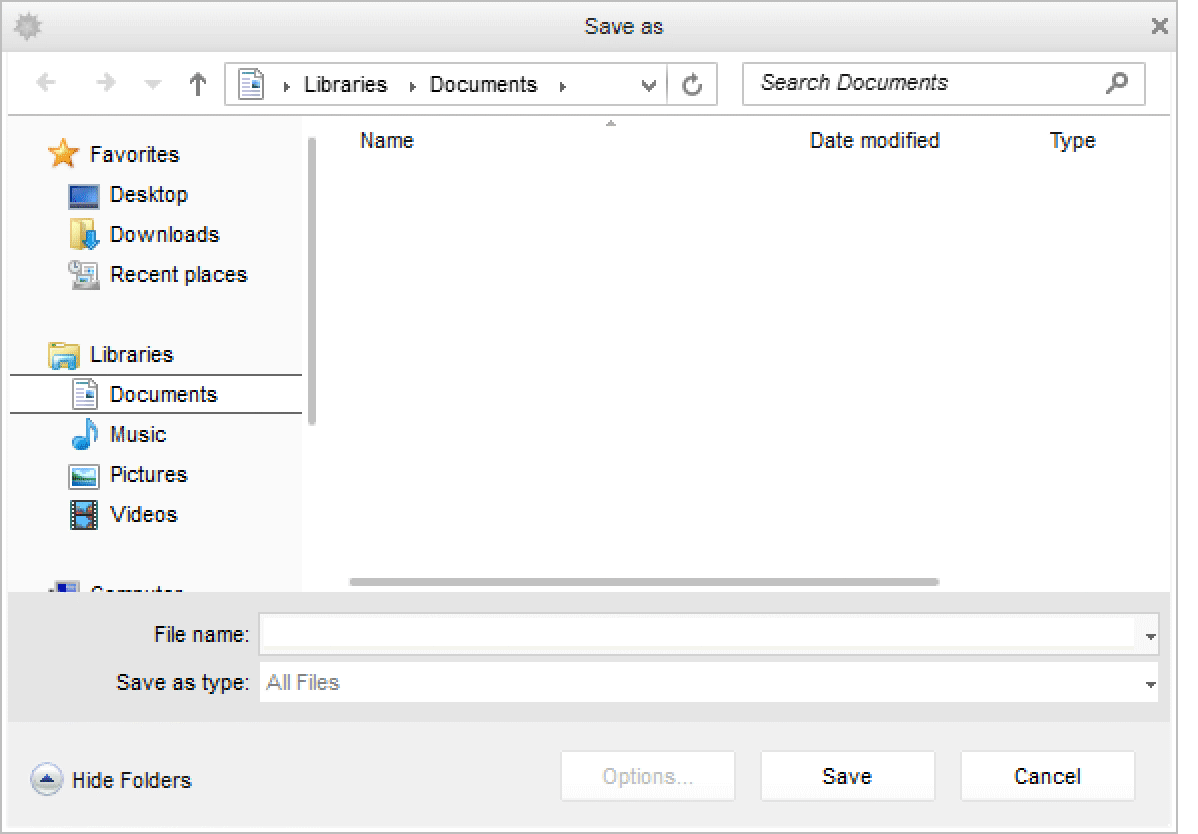Refresh the Documents folder view
The width and height of the screenshot is (1198, 834).
[x=692, y=85]
